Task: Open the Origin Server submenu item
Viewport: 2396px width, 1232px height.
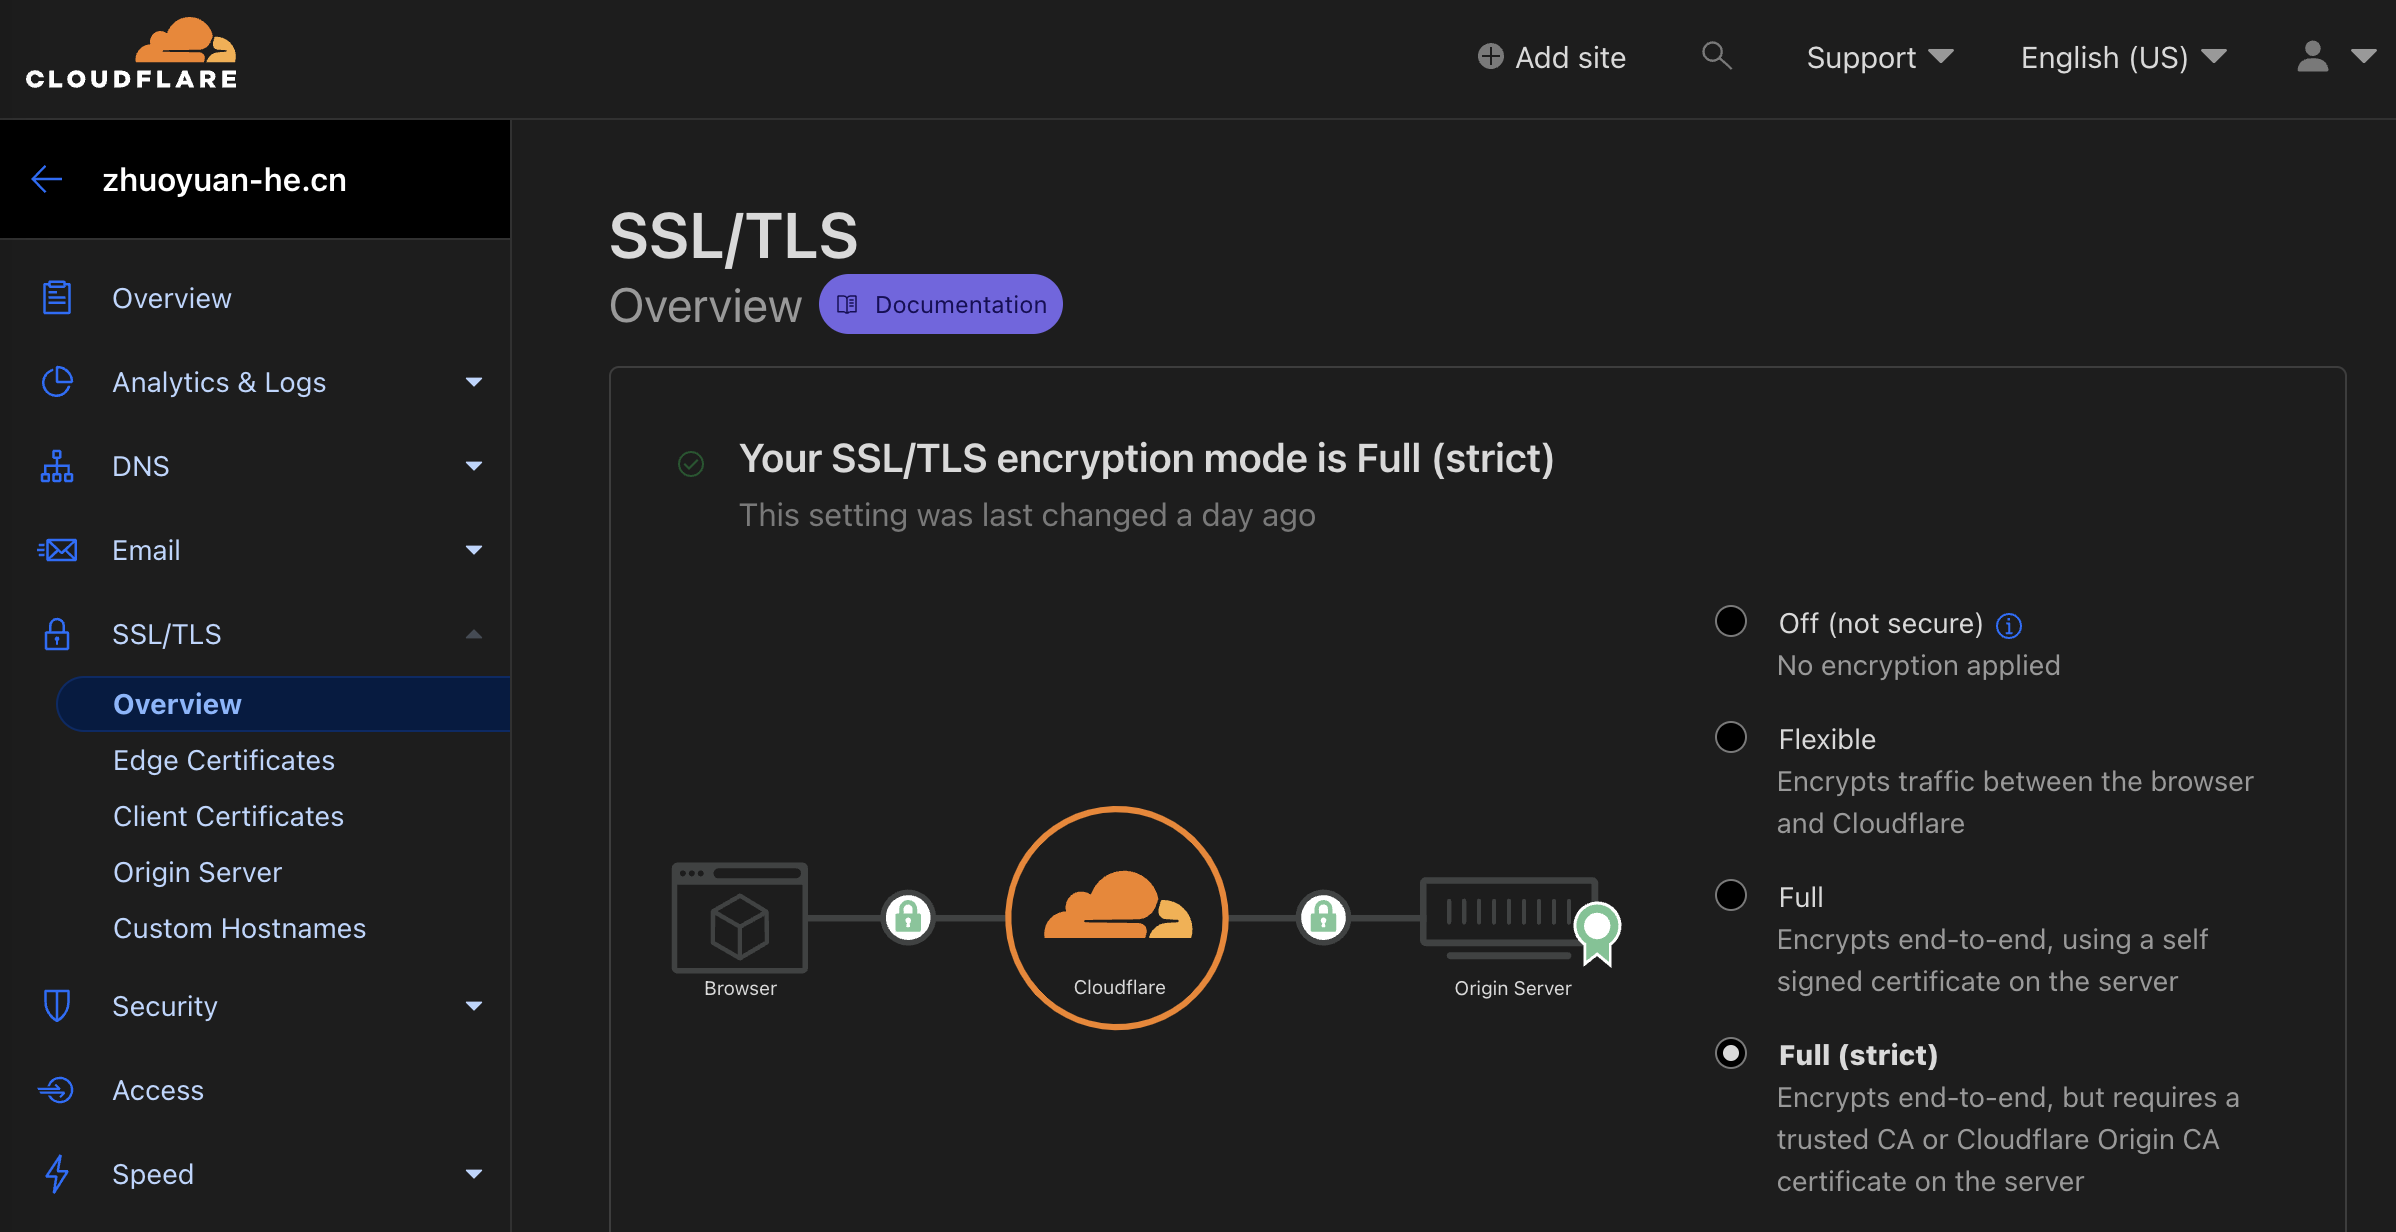Action: tap(198, 872)
